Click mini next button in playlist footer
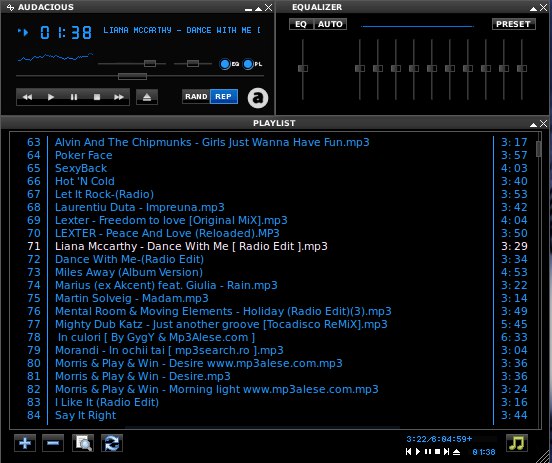This screenshot has height=463, width=552. click(x=446, y=452)
